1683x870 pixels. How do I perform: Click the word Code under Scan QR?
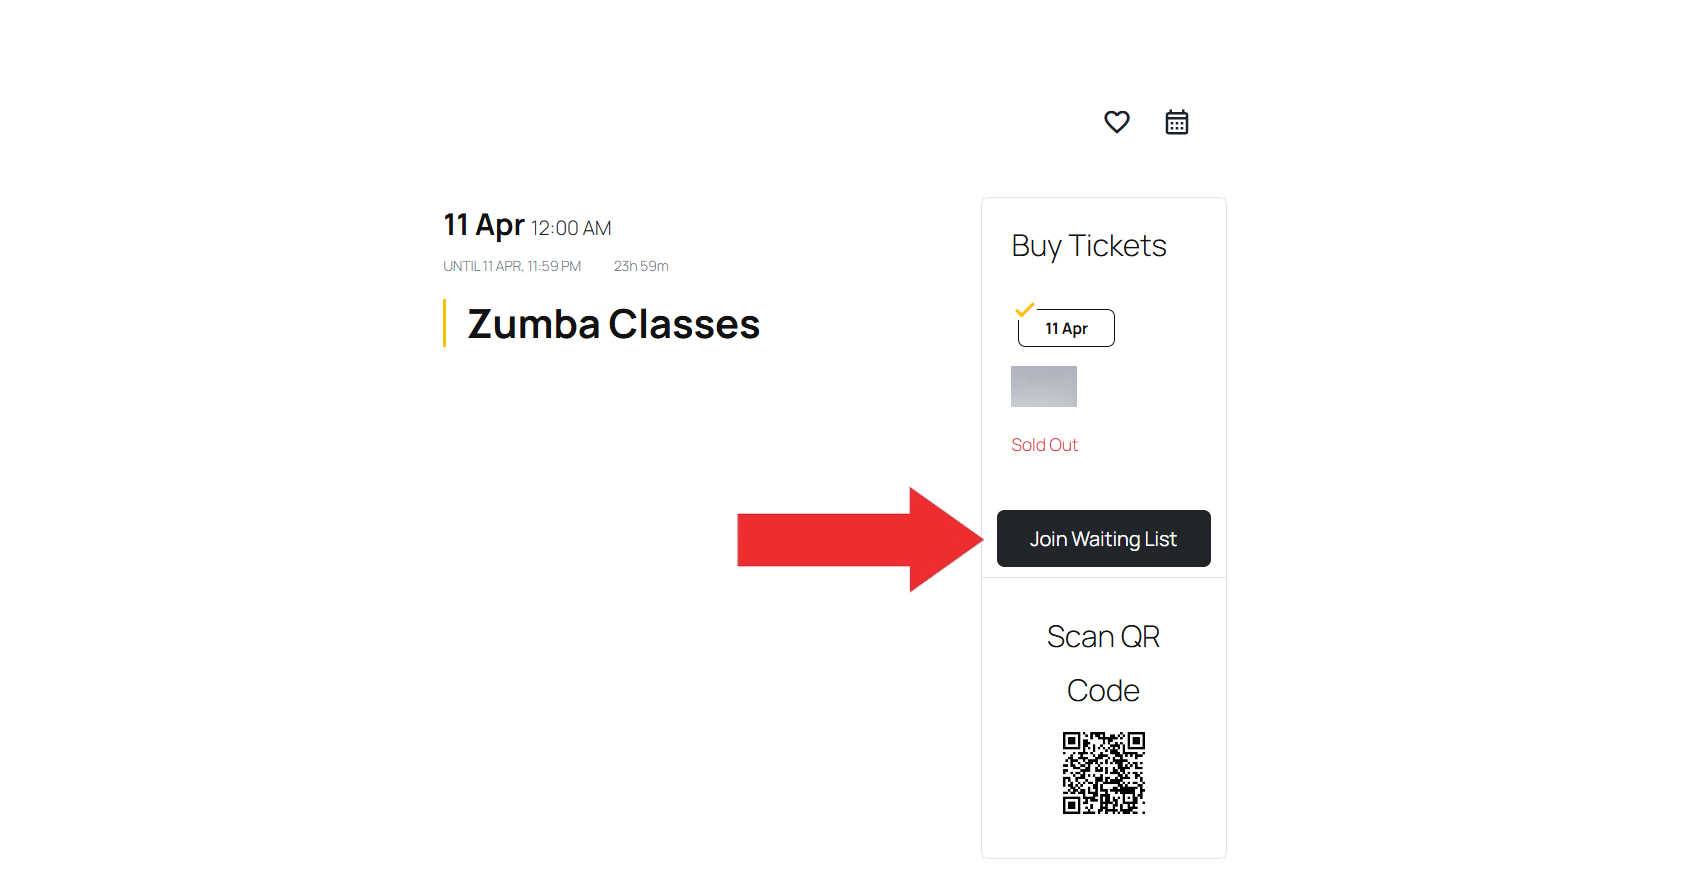coord(1103,691)
